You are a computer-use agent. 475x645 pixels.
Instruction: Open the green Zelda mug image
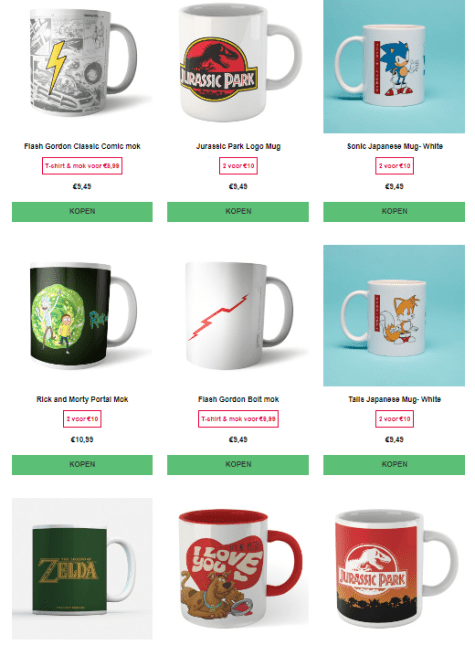(82, 568)
